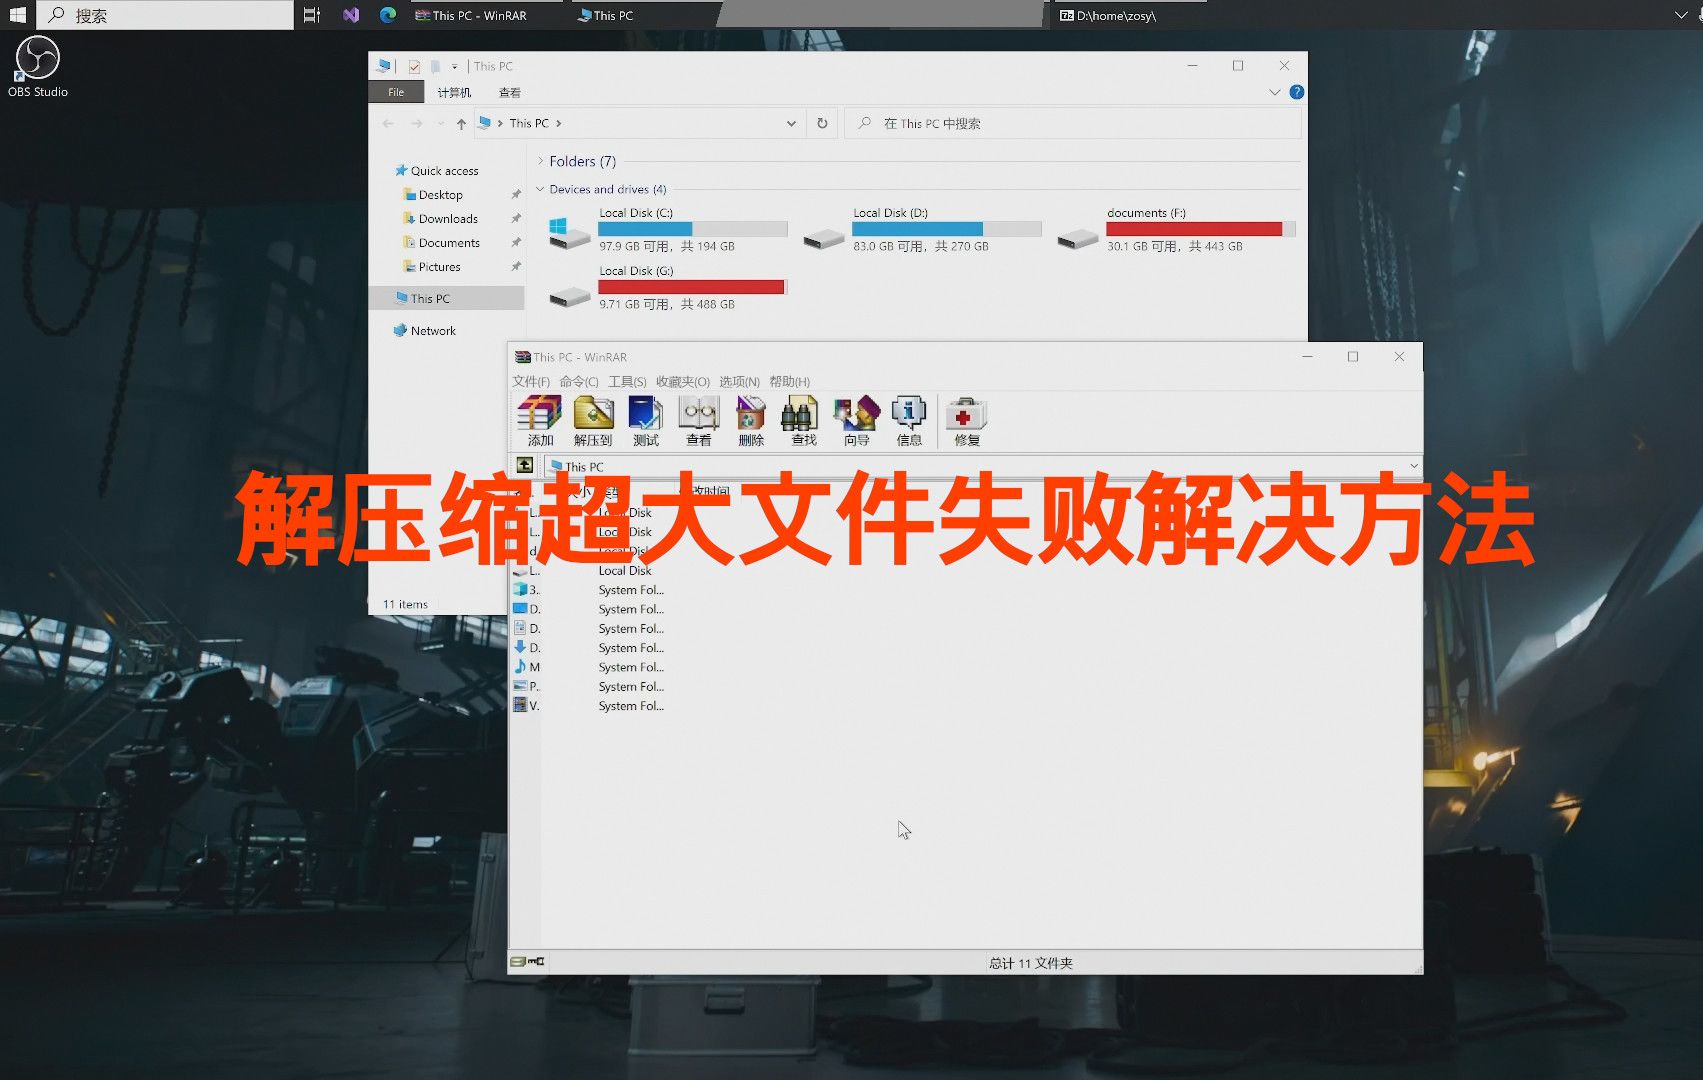Select Downloads in the Explorer sidebar
1703x1080 pixels.
(x=440, y=219)
